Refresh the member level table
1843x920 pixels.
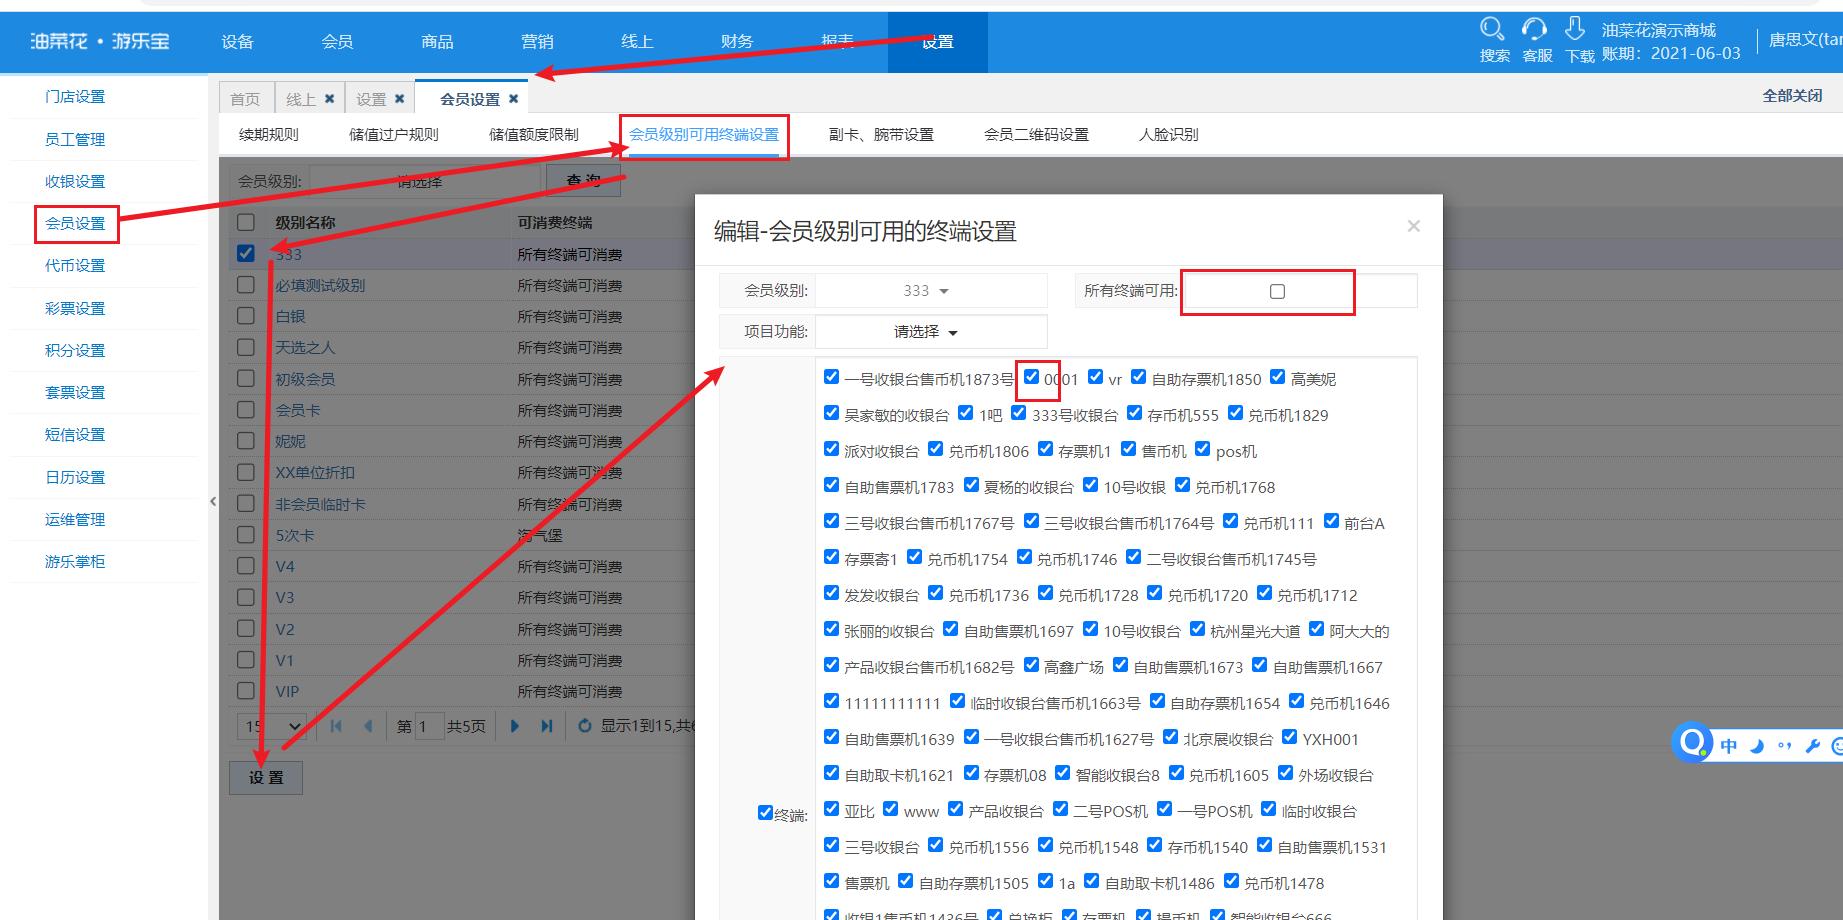click(x=585, y=726)
